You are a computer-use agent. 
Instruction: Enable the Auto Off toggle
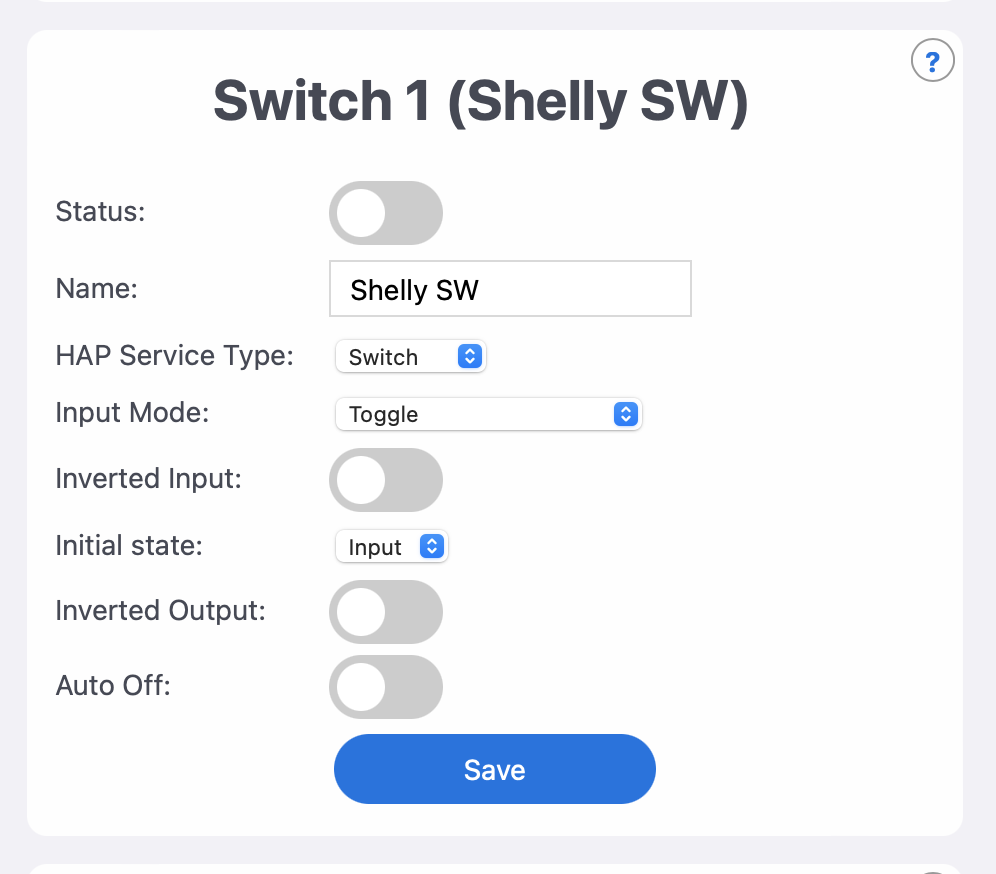385,687
